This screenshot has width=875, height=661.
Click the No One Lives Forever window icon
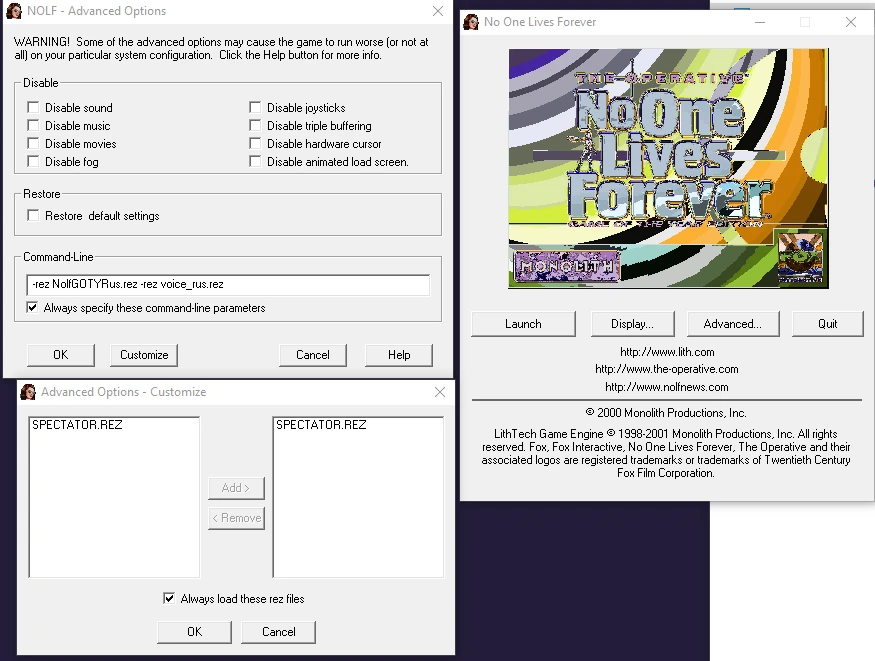(x=471, y=22)
